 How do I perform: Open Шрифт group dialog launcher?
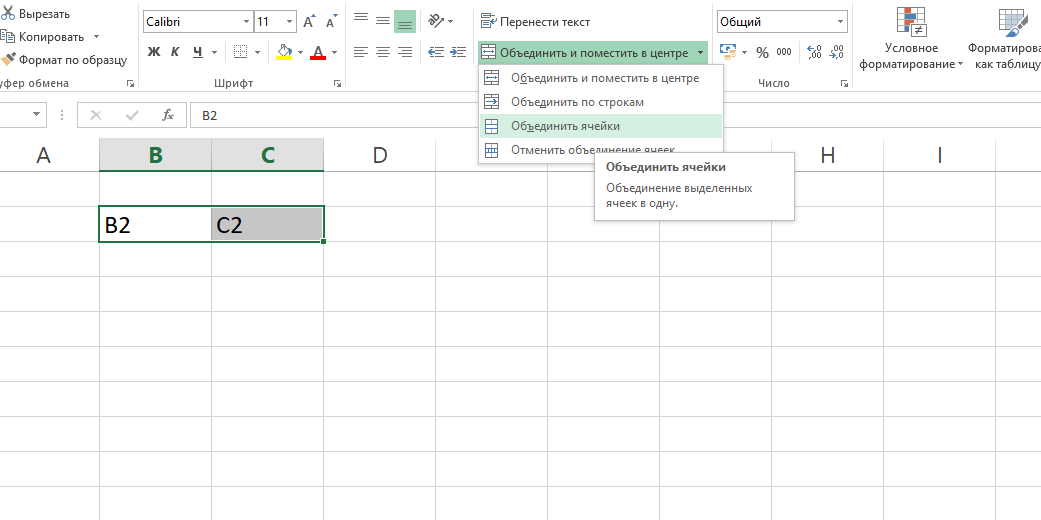pos(337,84)
